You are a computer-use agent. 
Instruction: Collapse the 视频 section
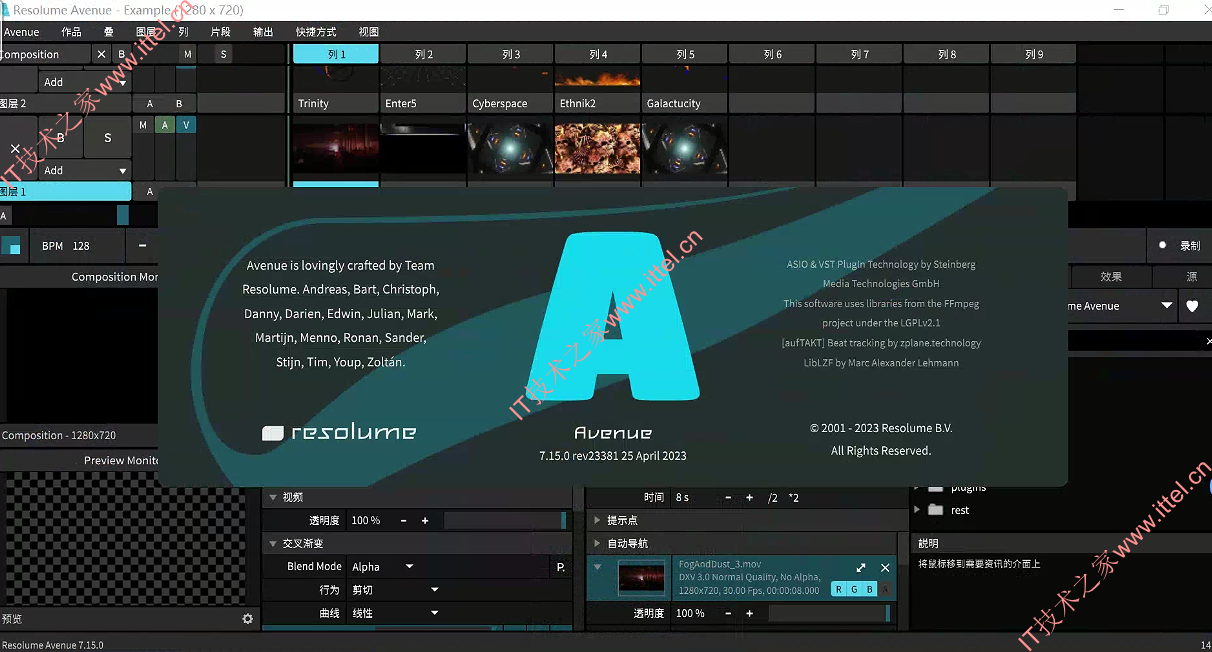(274, 497)
